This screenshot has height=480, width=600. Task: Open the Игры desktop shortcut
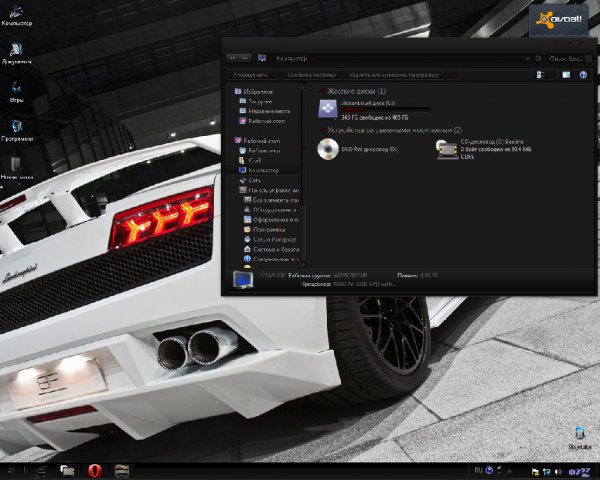(x=16, y=92)
